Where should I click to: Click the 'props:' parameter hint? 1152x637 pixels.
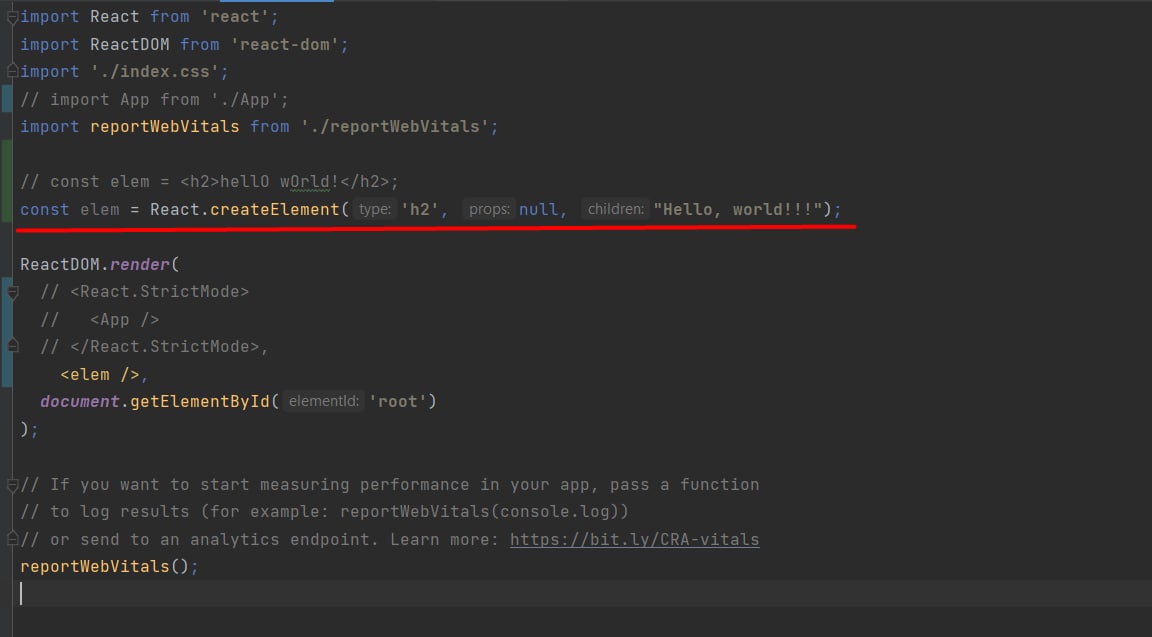tap(489, 210)
